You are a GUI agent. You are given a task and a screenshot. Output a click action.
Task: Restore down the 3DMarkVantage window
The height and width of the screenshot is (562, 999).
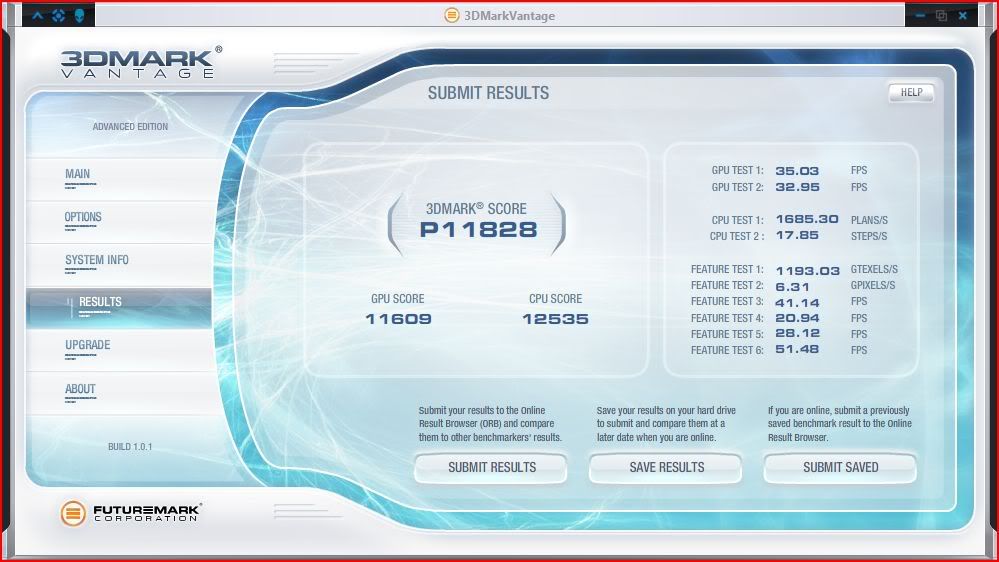[941, 15]
